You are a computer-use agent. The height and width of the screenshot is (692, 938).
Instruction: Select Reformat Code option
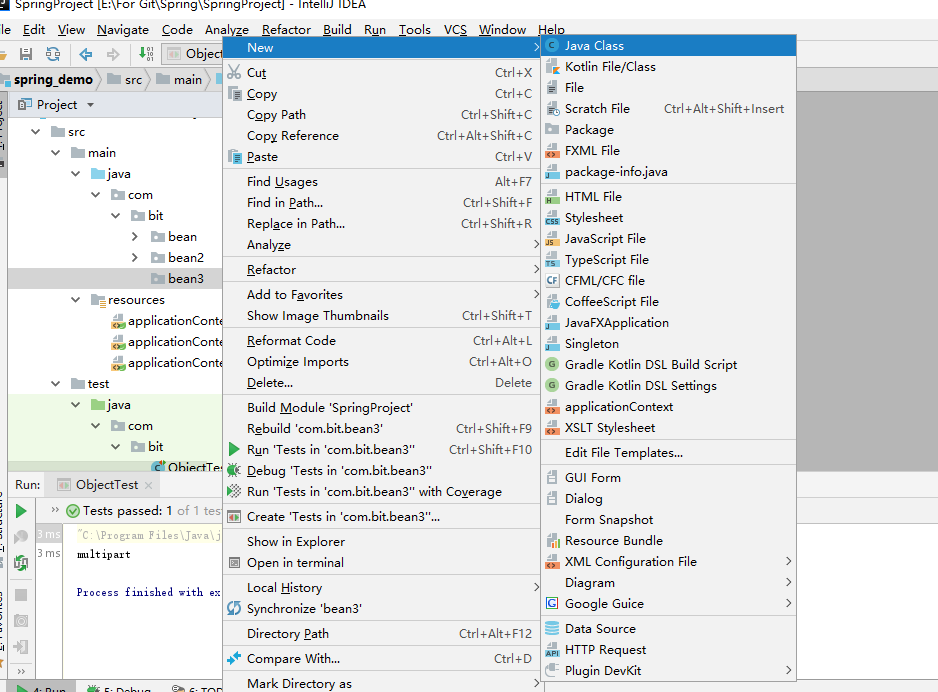(380, 341)
